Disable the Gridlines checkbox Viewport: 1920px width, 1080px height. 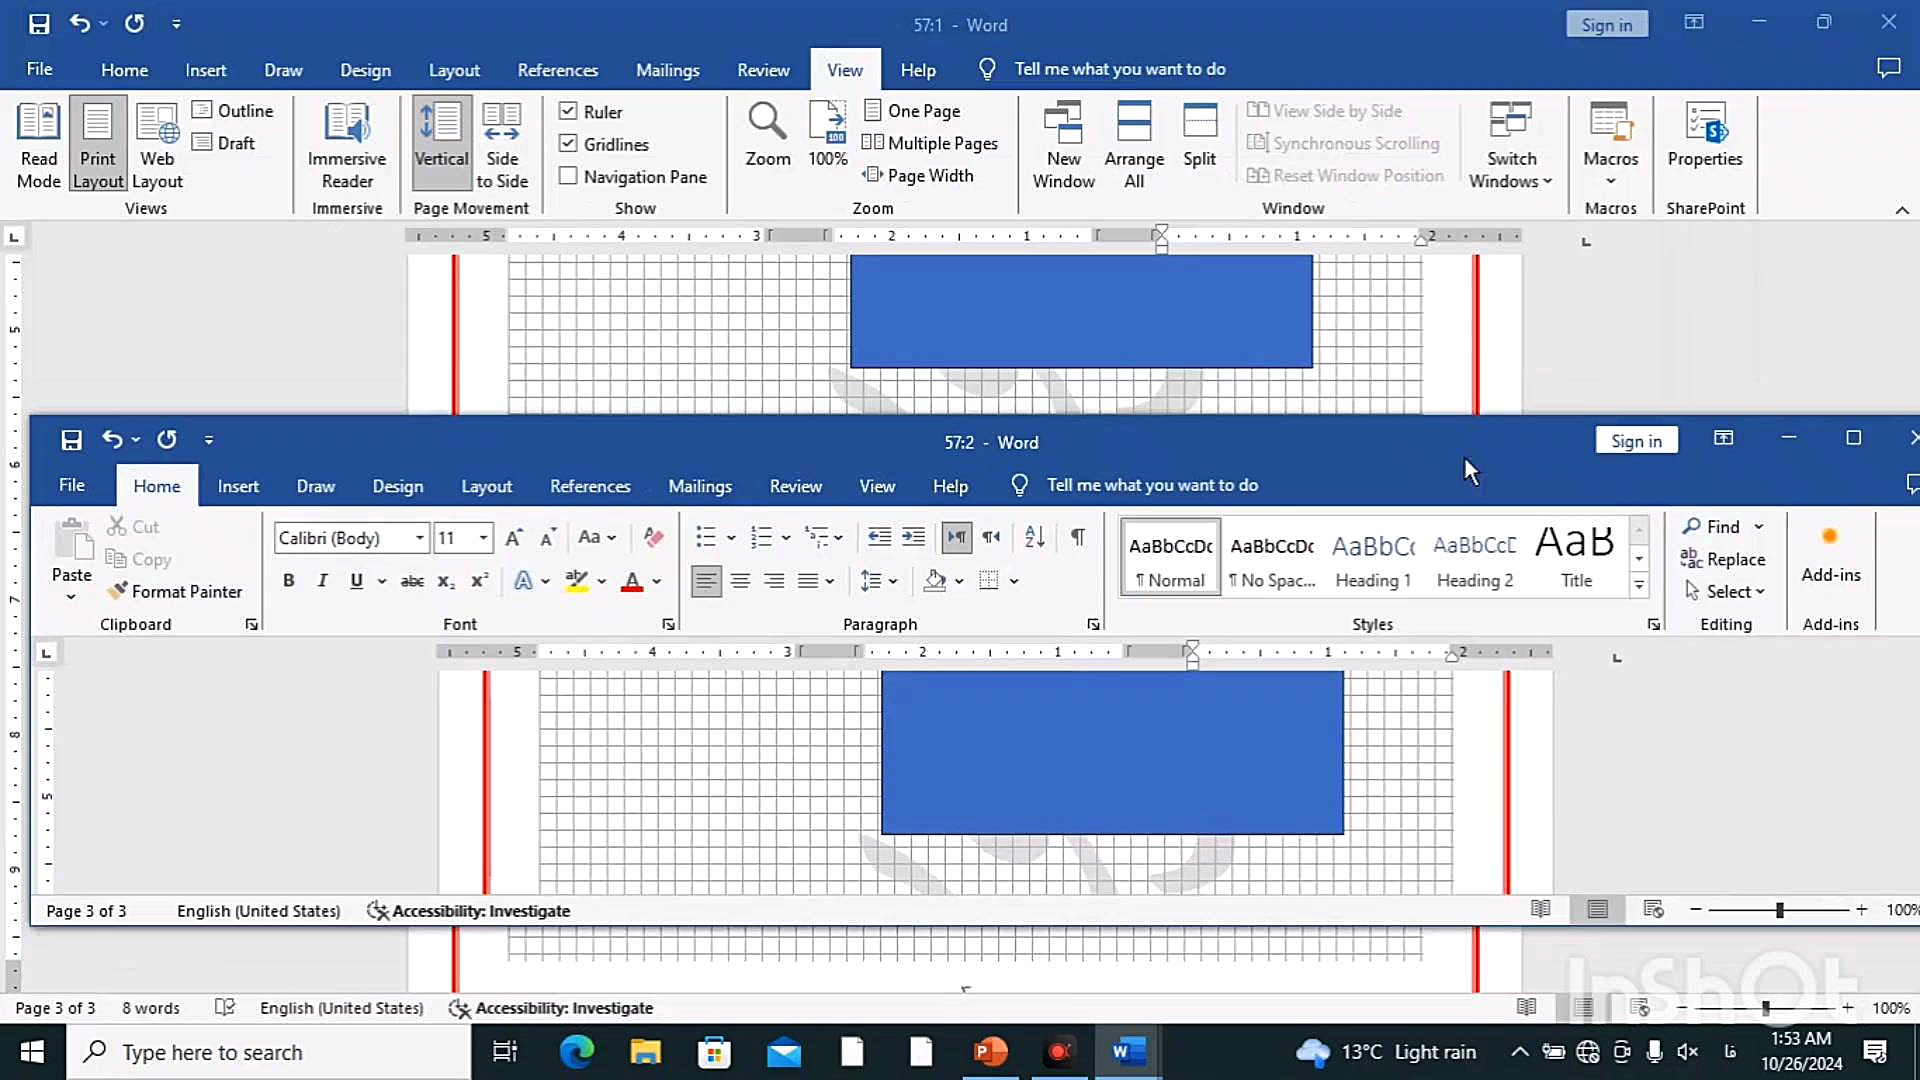click(x=568, y=144)
